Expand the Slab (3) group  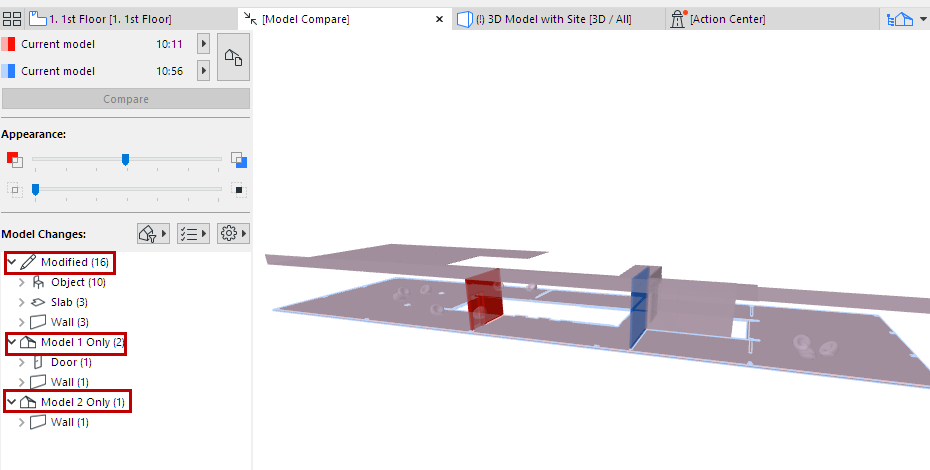[22, 302]
